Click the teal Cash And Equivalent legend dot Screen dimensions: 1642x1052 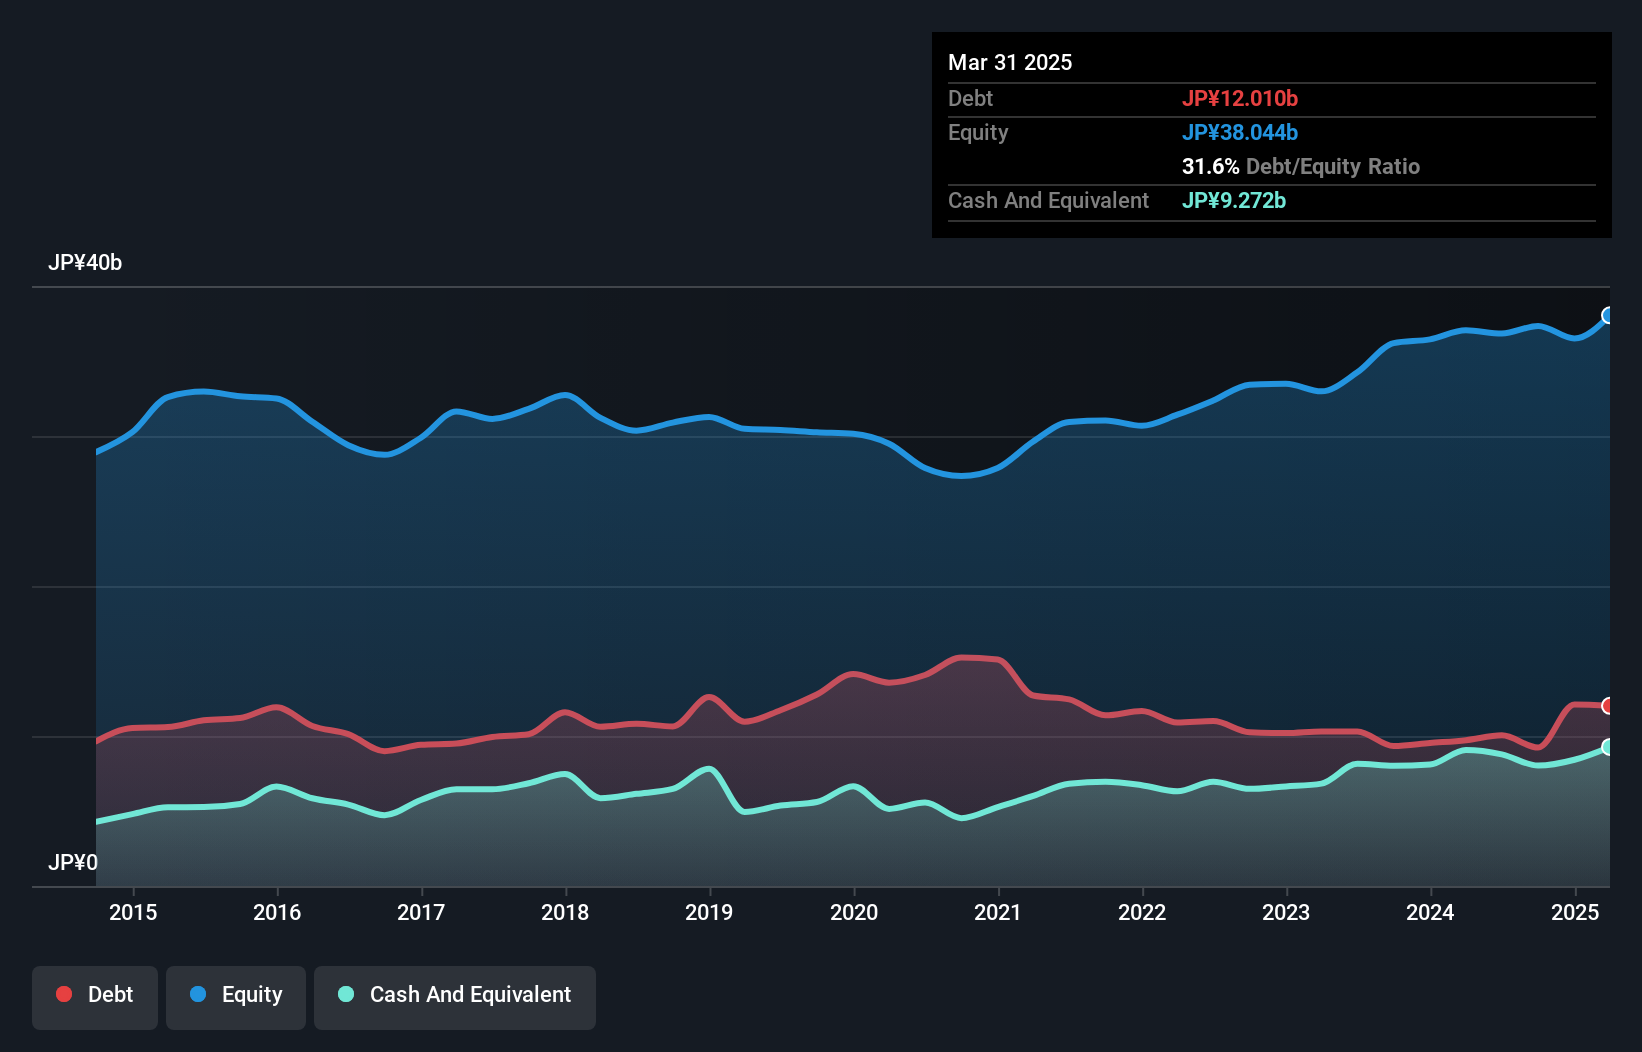pos(346,994)
